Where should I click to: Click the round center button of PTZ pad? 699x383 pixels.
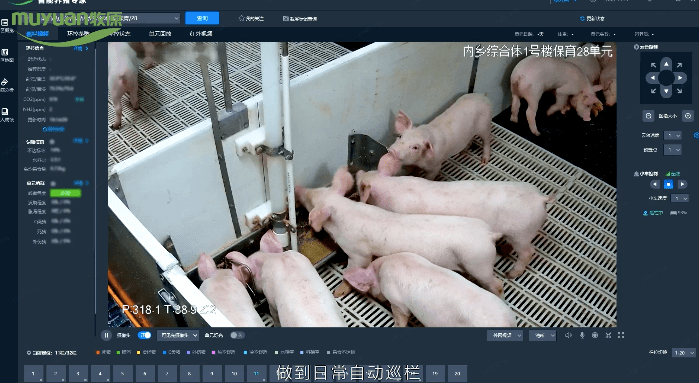[666, 78]
